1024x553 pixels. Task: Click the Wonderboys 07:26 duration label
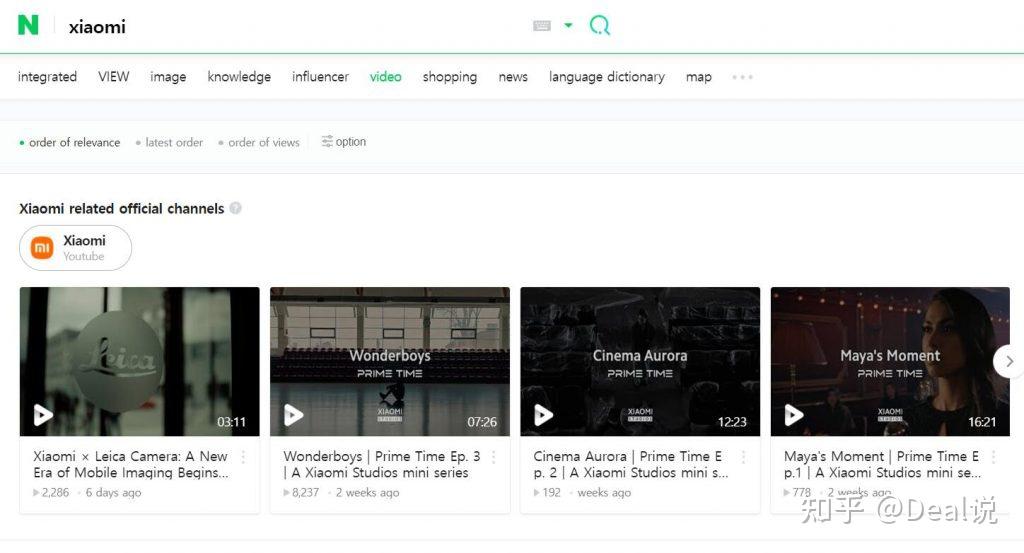482,422
